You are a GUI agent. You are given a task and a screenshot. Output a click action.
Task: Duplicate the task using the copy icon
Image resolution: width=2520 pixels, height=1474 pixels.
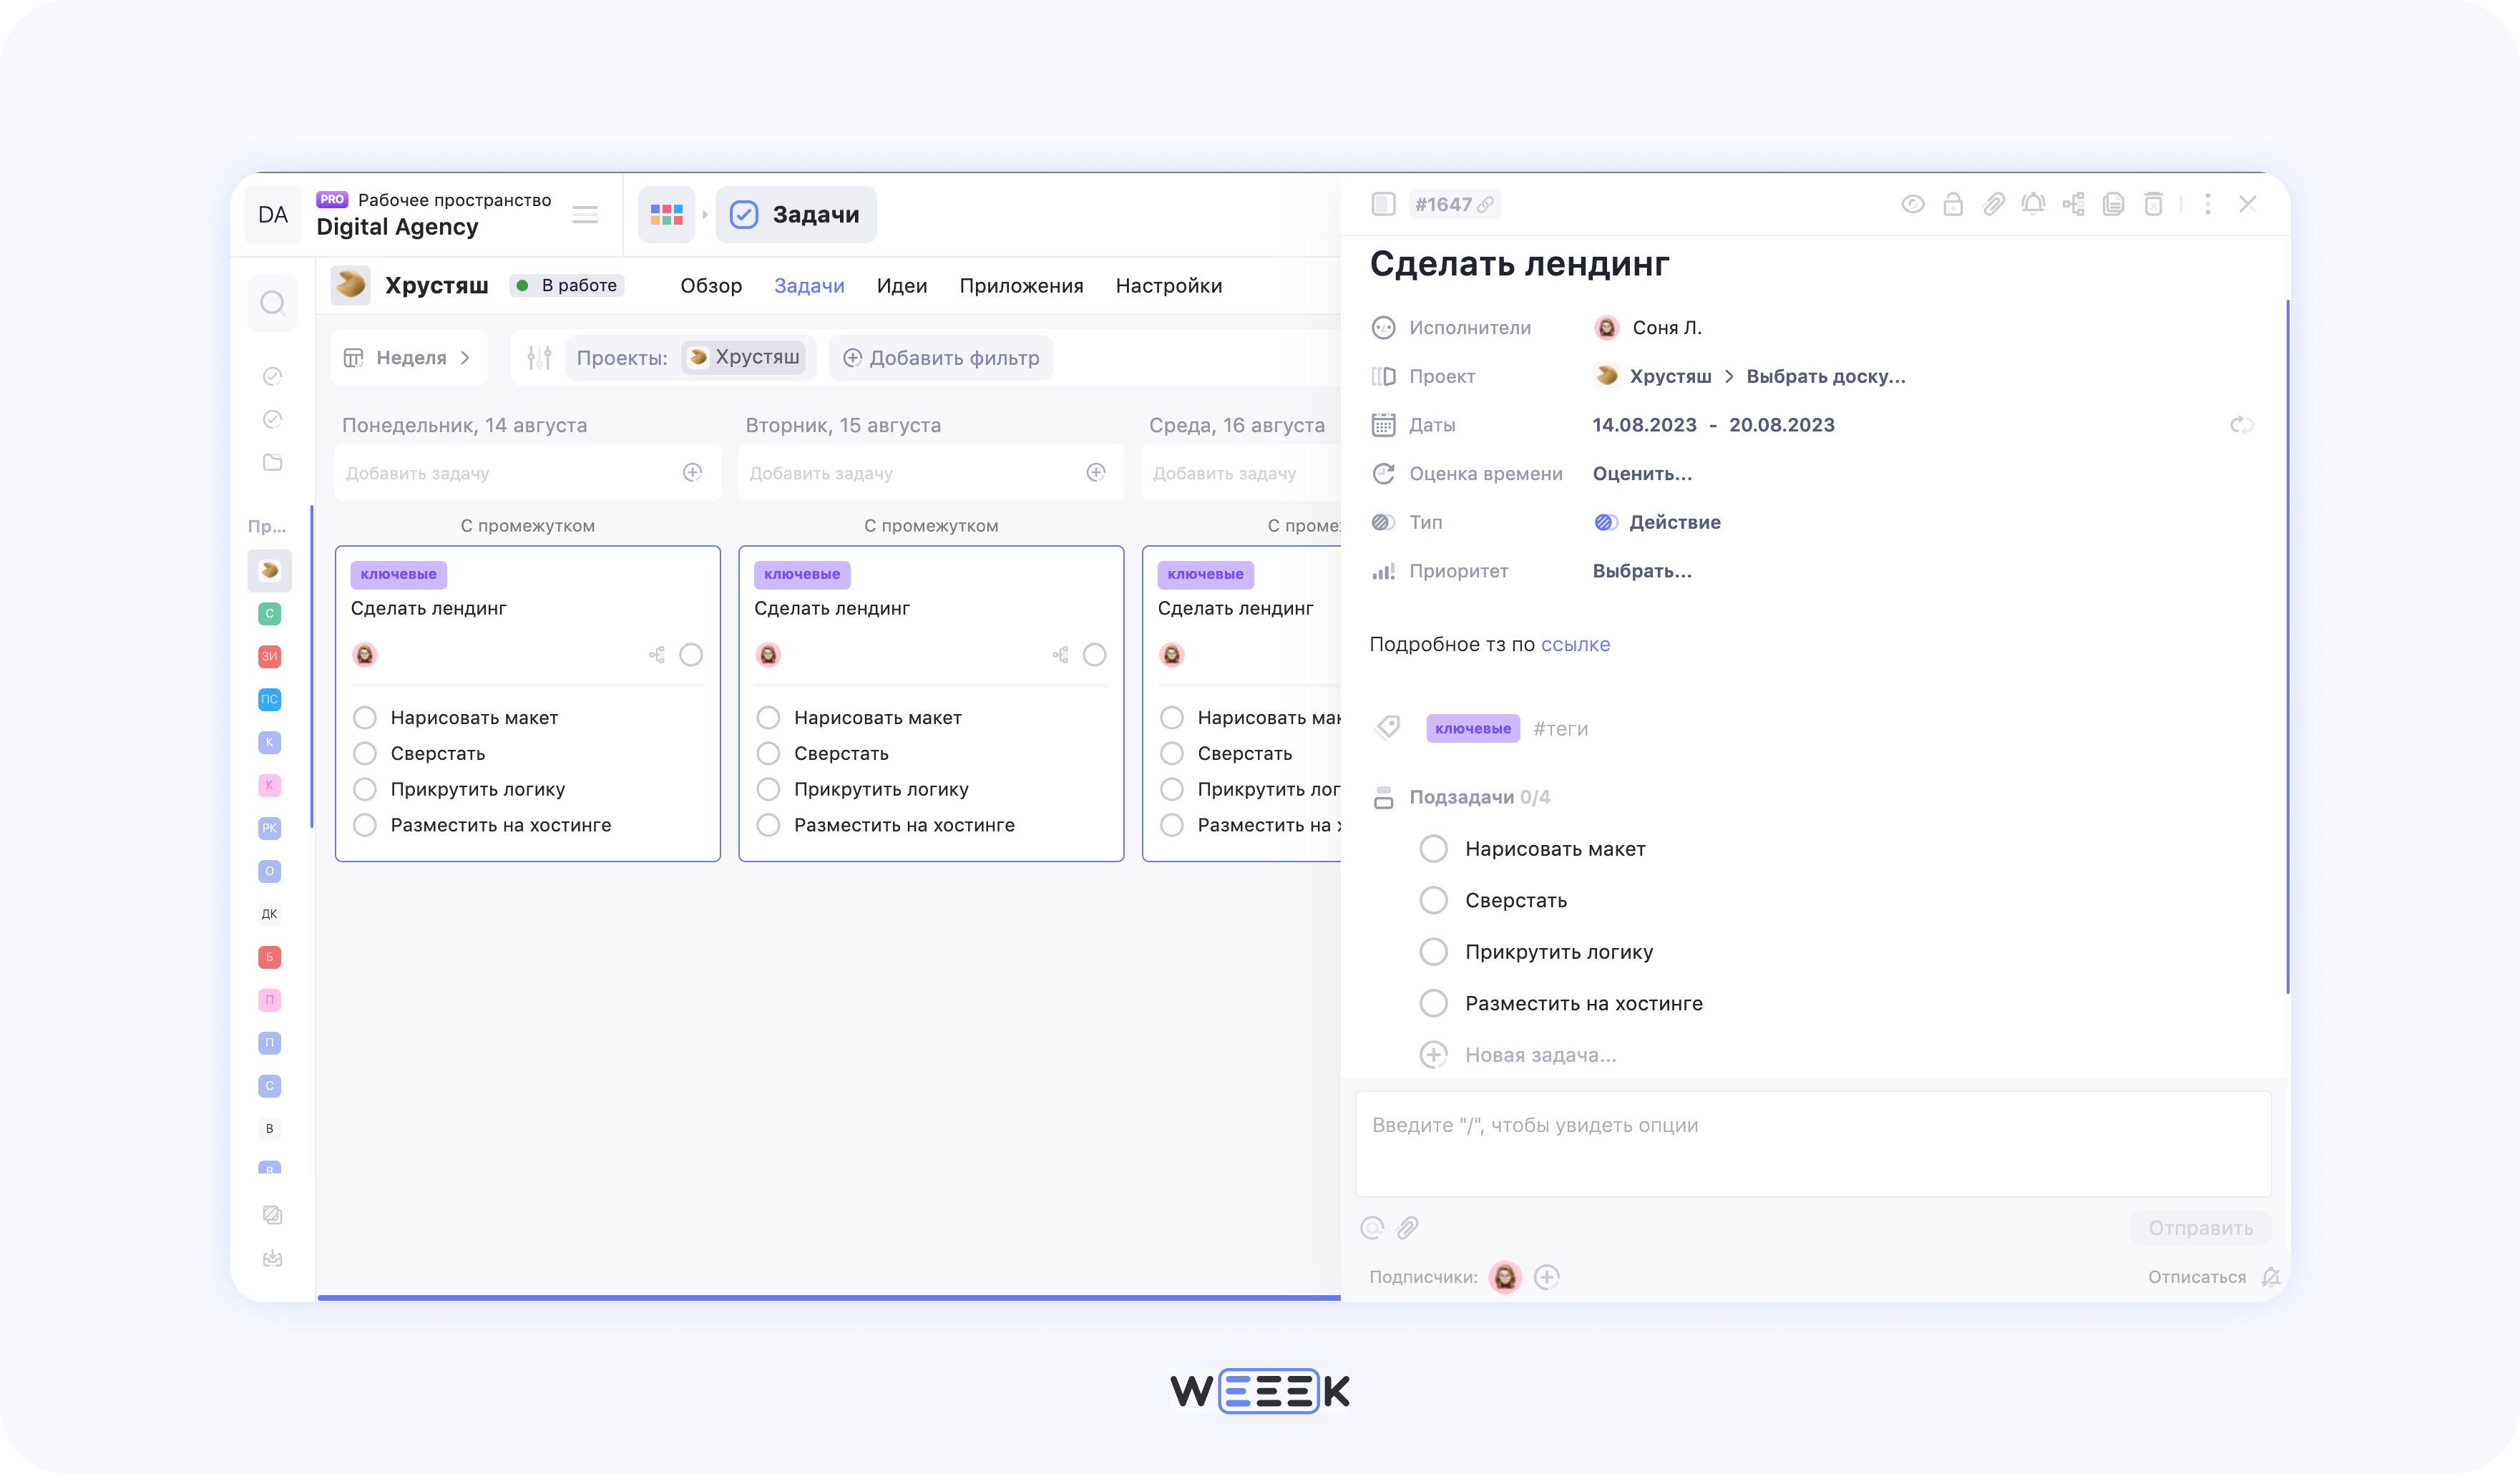[x=2113, y=204]
